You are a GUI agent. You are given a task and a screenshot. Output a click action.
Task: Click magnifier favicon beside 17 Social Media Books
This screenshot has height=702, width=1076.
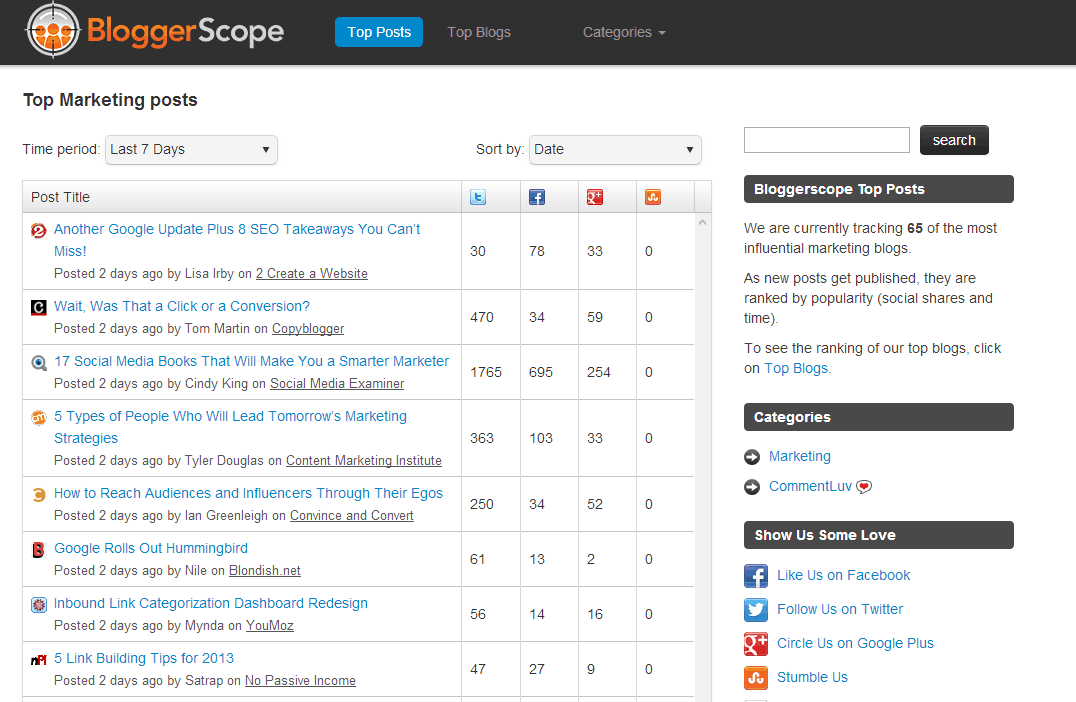click(x=39, y=362)
